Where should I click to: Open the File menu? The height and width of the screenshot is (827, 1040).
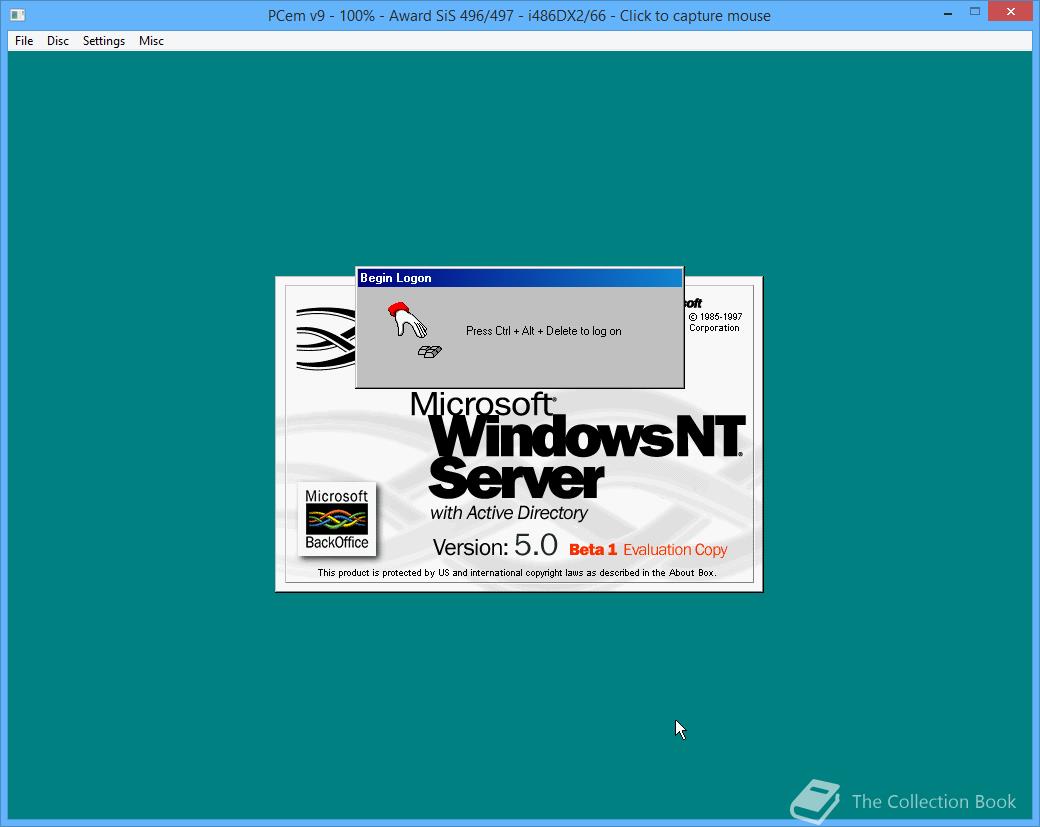point(24,40)
